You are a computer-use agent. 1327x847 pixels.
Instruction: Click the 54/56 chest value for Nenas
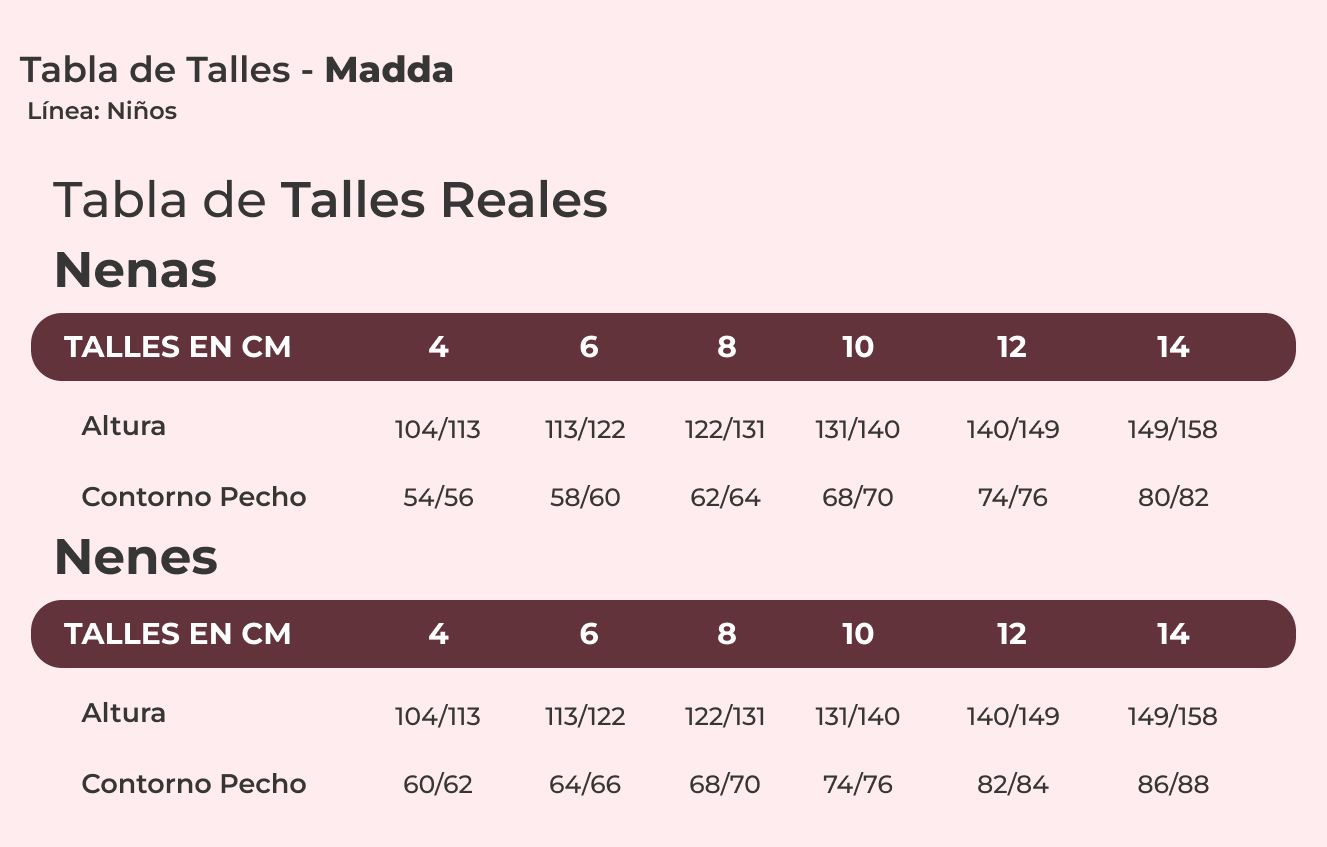pyautogui.click(x=438, y=498)
